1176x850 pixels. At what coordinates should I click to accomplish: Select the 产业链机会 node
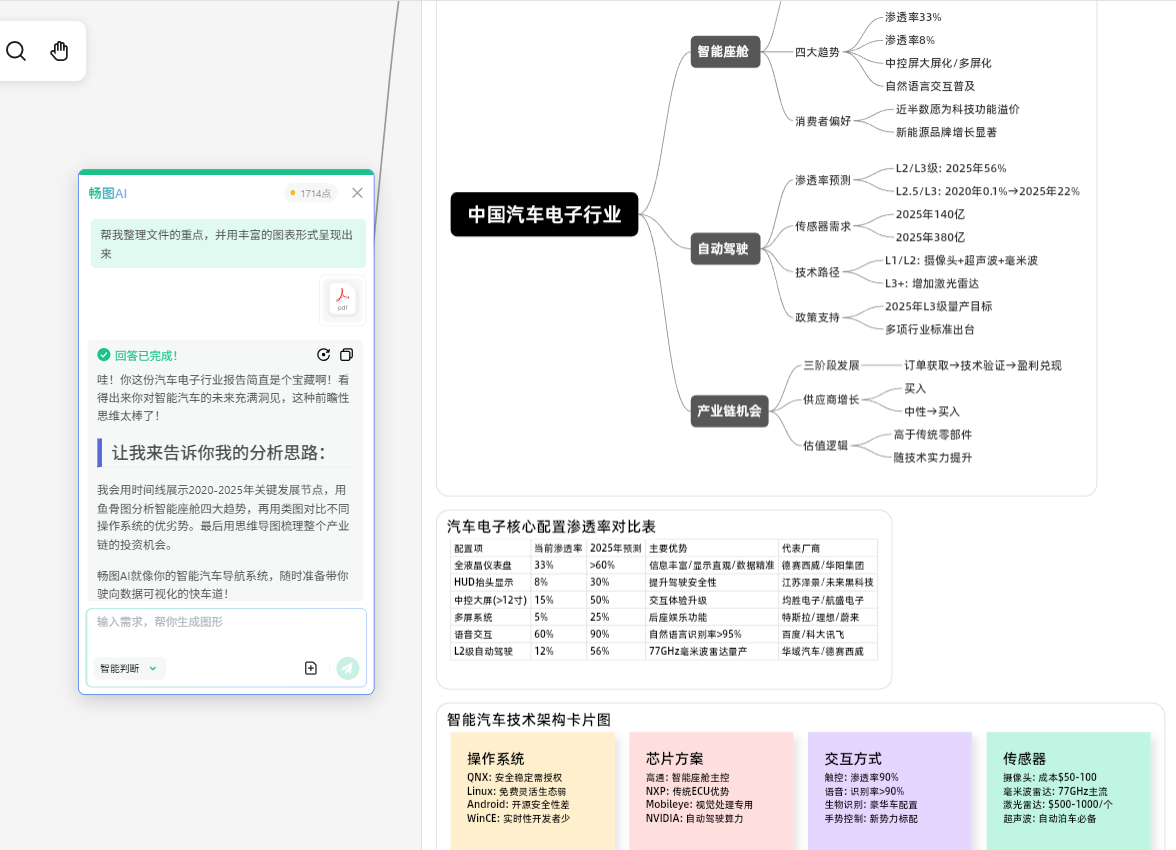[x=729, y=411]
